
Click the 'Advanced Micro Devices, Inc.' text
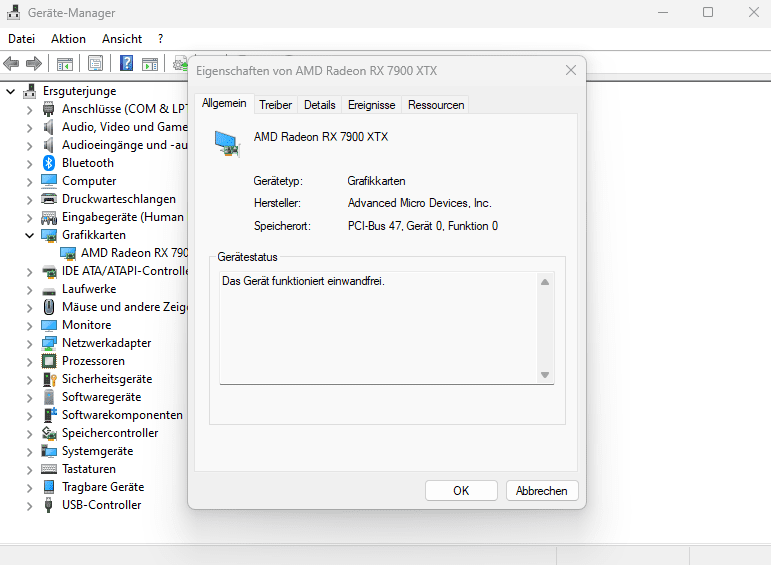pos(419,203)
